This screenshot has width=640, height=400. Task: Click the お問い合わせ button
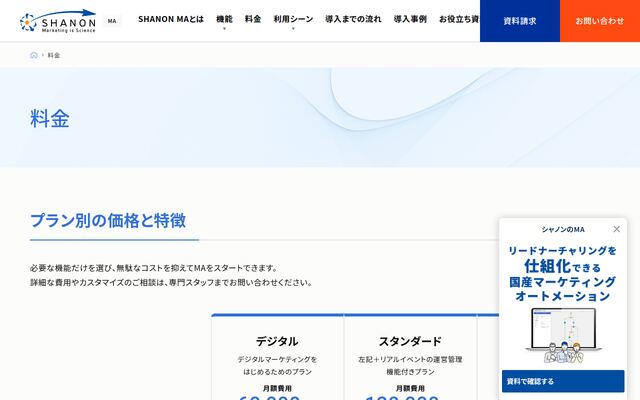click(600, 21)
